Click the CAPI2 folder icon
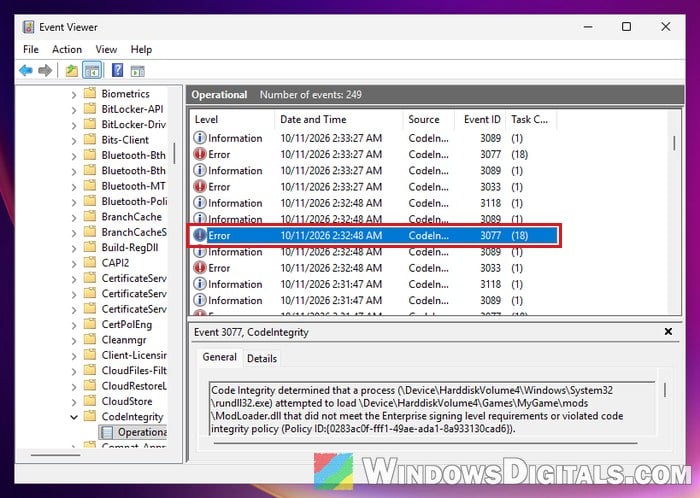Screen dimensions: 700x498 coord(90,262)
